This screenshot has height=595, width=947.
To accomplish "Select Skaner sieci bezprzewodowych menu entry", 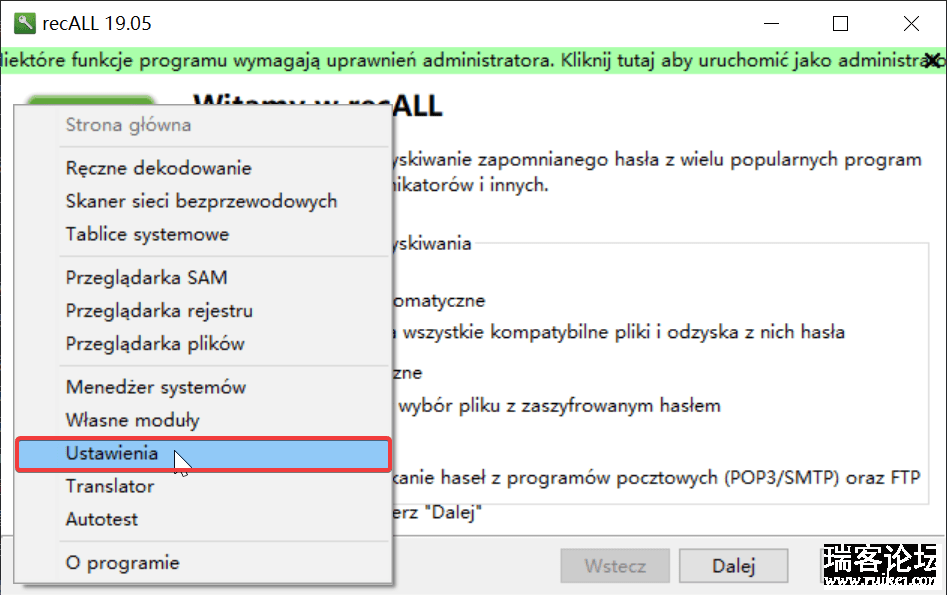I will [204, 201].
